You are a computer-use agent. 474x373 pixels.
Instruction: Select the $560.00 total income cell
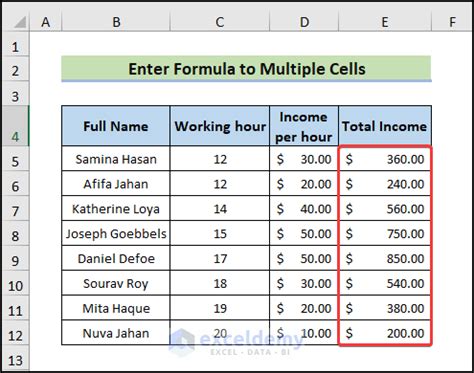click(x=385, y=208)
